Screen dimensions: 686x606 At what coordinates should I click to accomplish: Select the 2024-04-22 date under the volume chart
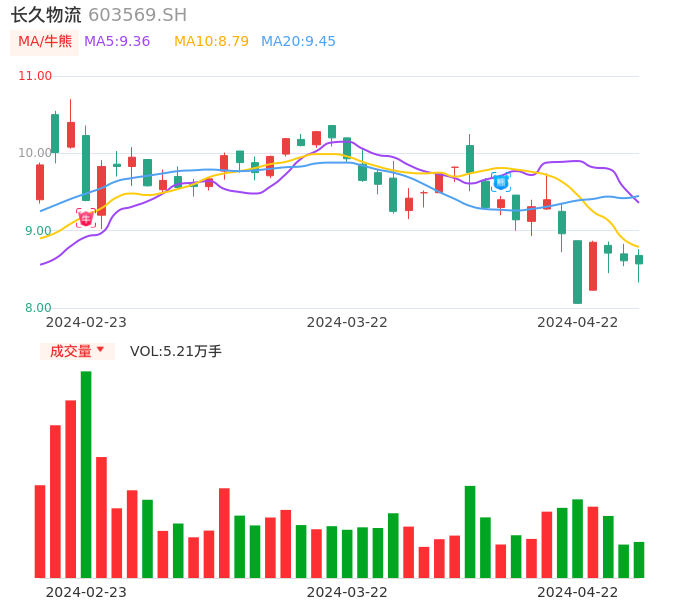coord(578,592)
